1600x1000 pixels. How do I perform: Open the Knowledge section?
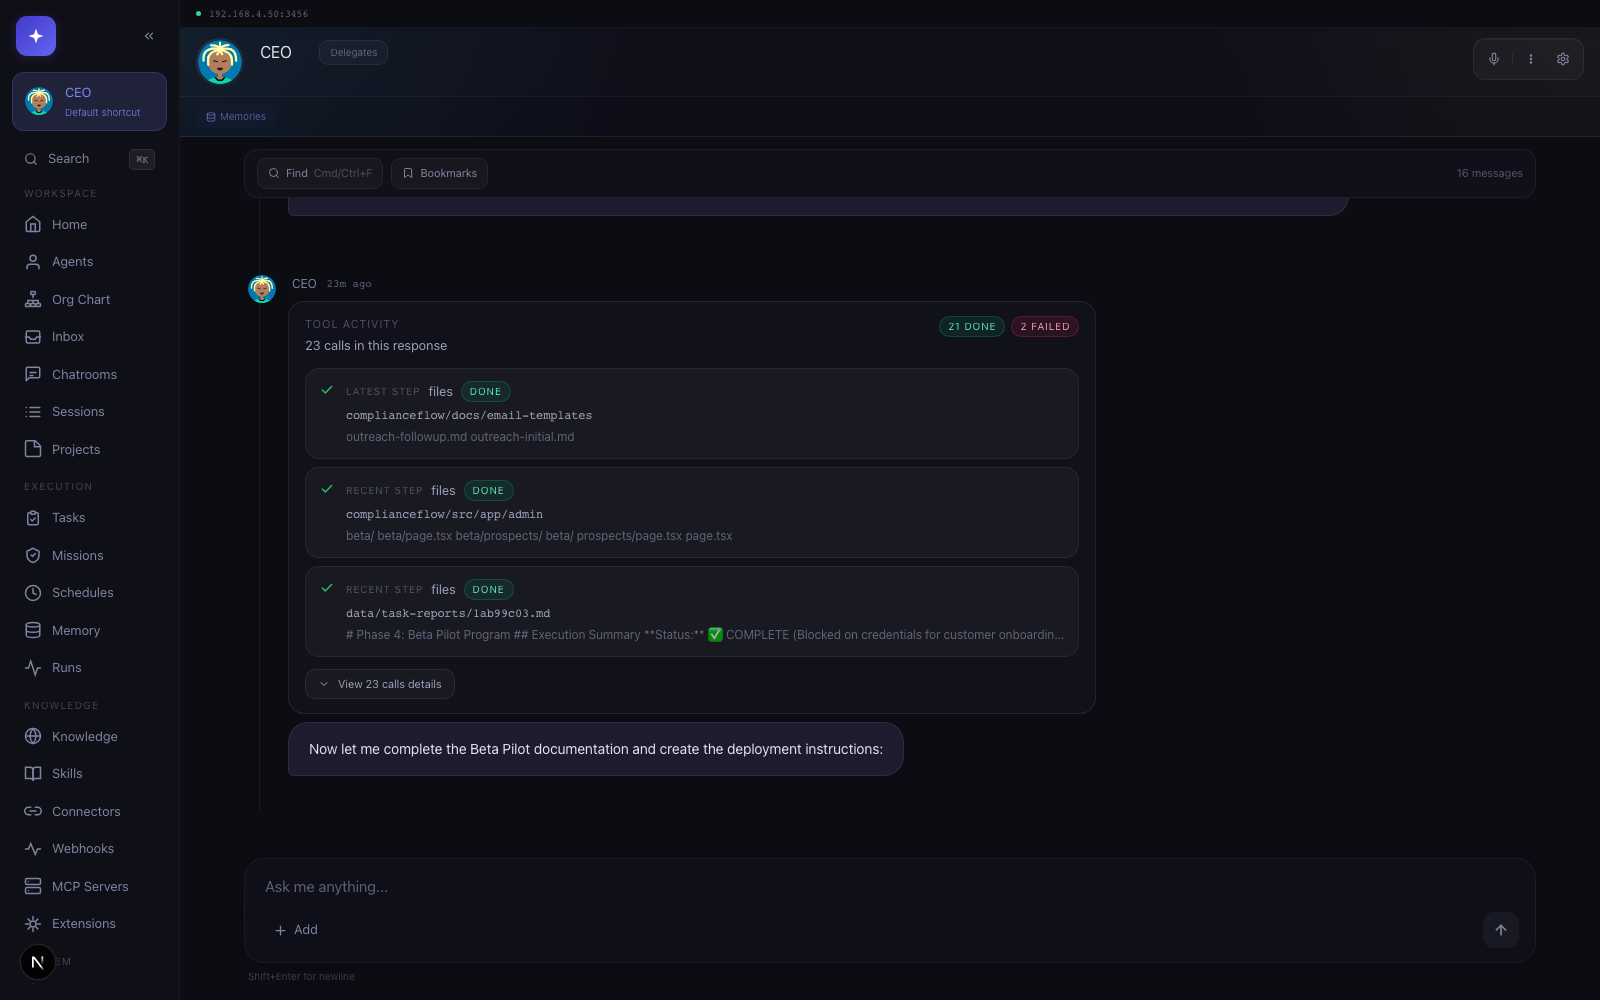[84, 736]
